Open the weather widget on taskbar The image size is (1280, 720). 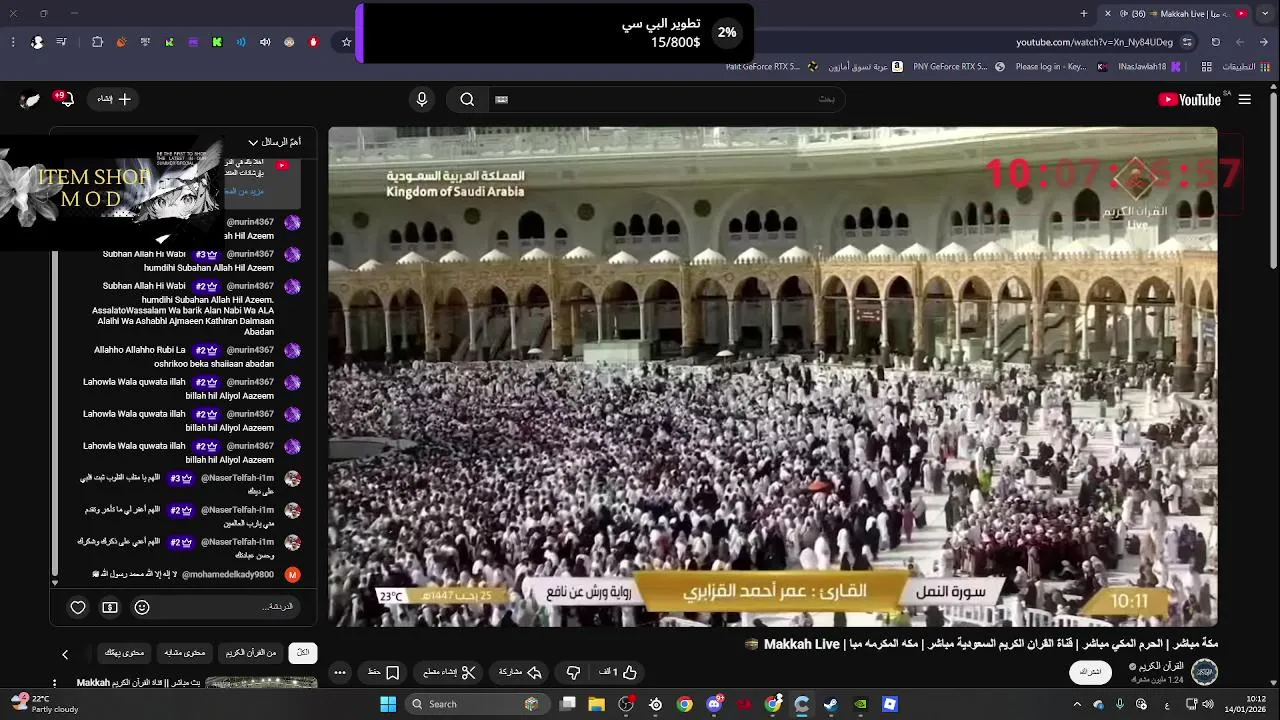pyautogui.click(x=42, y=704)
